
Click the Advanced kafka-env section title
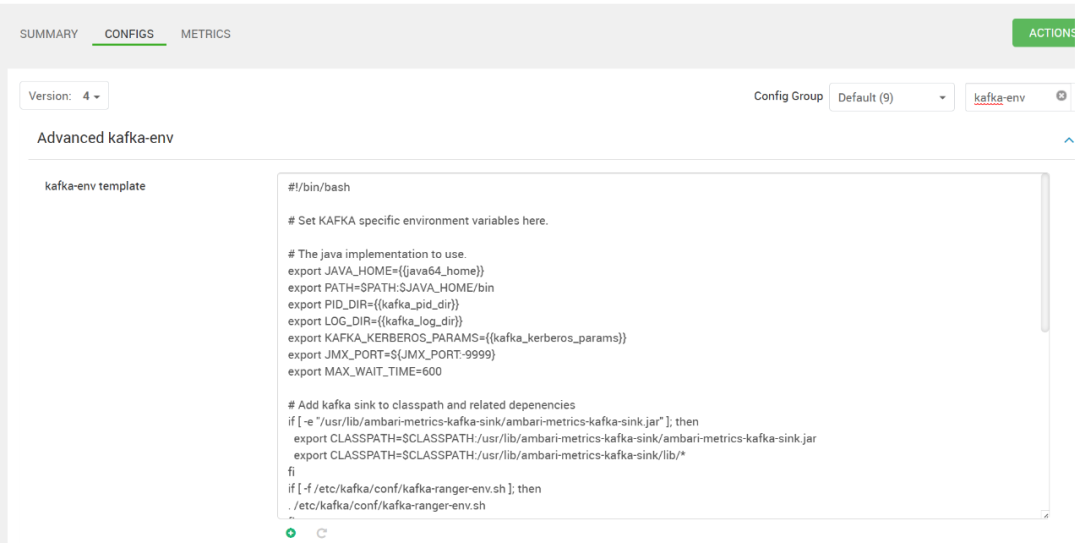point(105,138)
